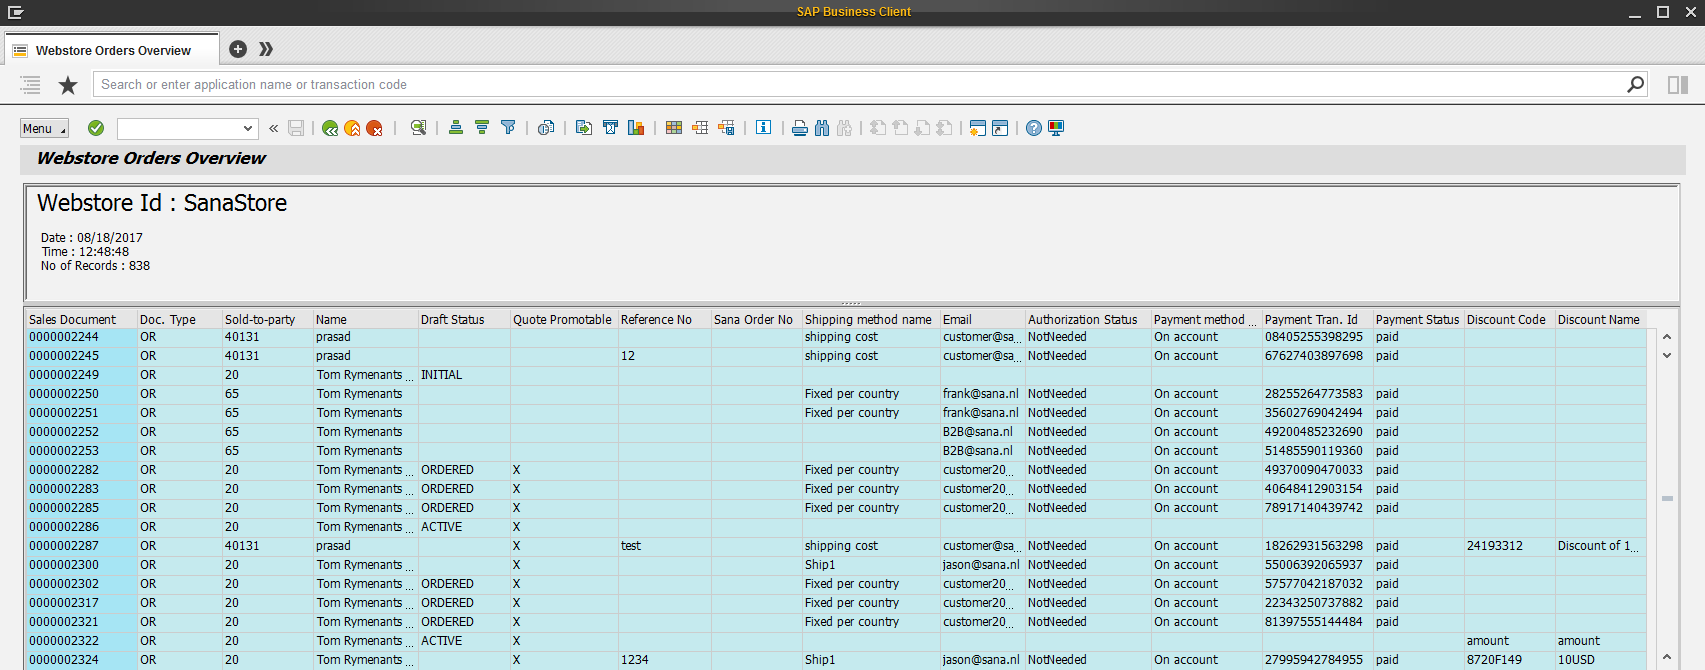Click the Find next binoculars icon
1705x670 pixels.
(844, 128)
